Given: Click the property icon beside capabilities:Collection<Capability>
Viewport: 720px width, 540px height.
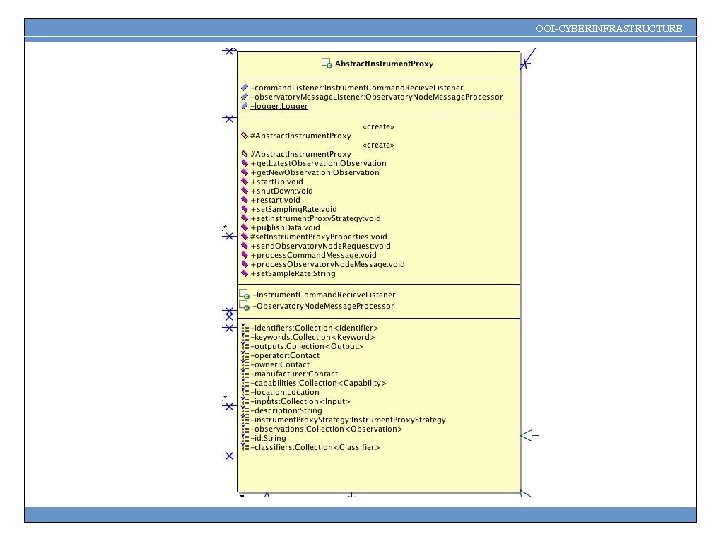Looking at the screenshot, I should pos(245,383).
